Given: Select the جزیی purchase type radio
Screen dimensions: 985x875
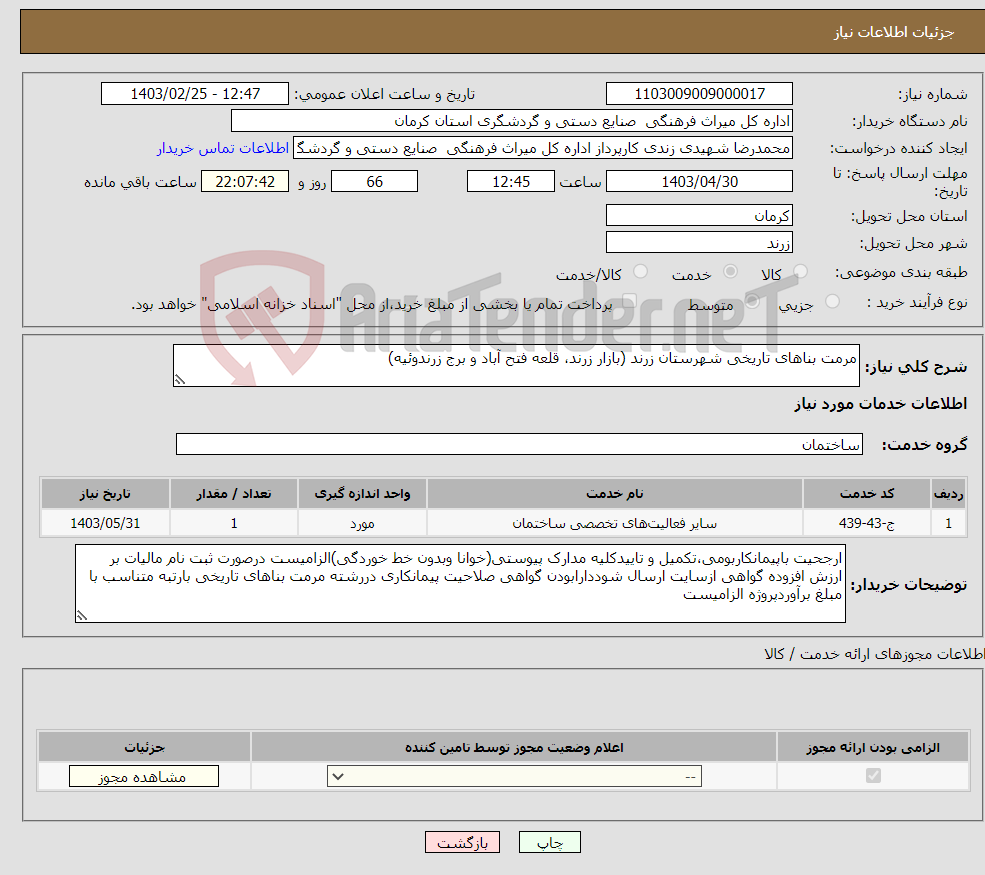Looking at the screenshot, I should tap(832, 302).
